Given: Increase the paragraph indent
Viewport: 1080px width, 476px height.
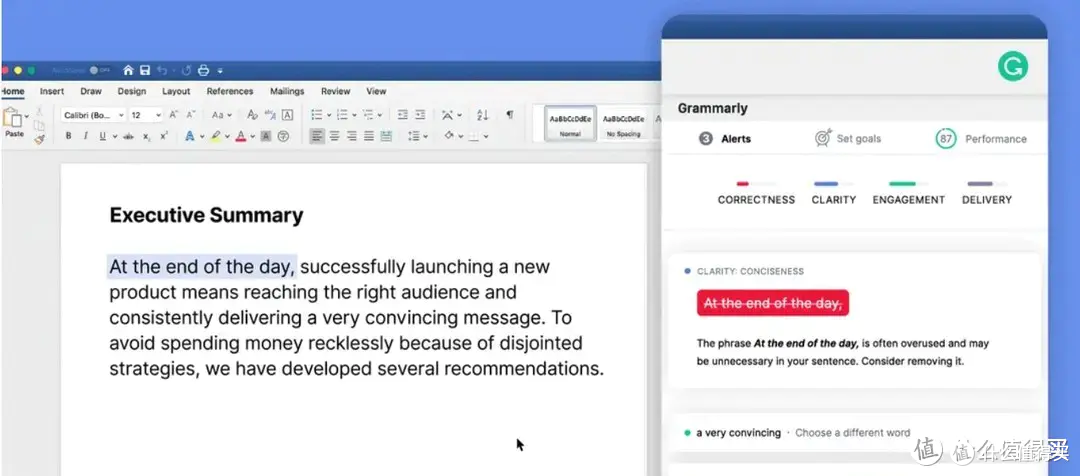Looking at the screenshot, I should (x=420, y=115).
